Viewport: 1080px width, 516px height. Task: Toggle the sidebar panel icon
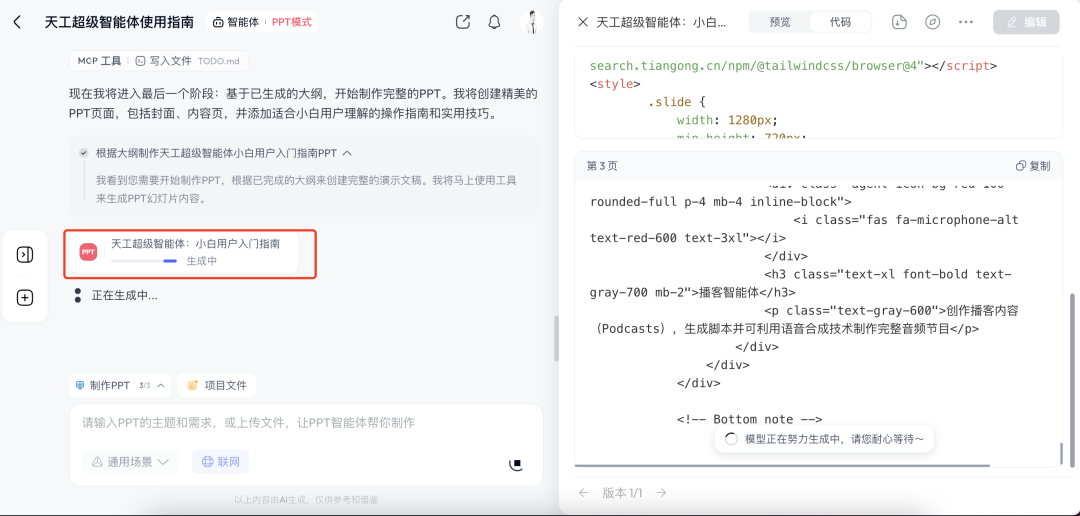click(x=25, y=255)
